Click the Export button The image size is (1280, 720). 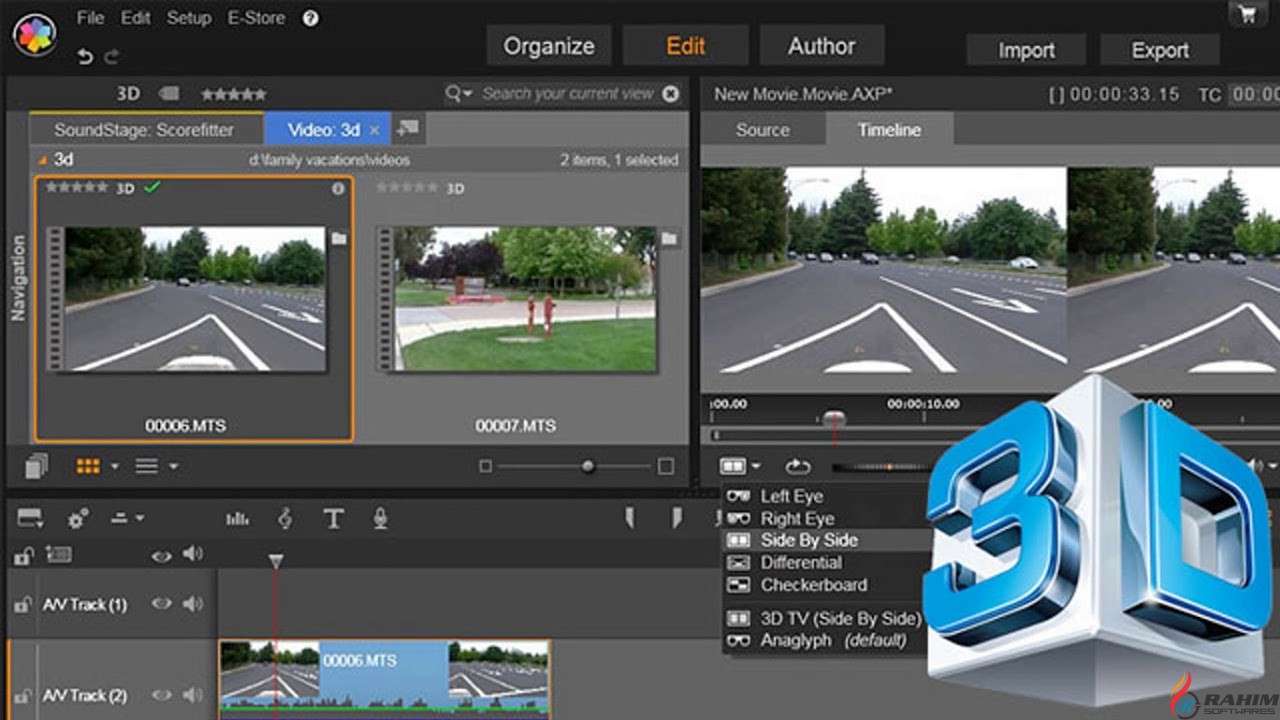click(x=1159, y=50)
